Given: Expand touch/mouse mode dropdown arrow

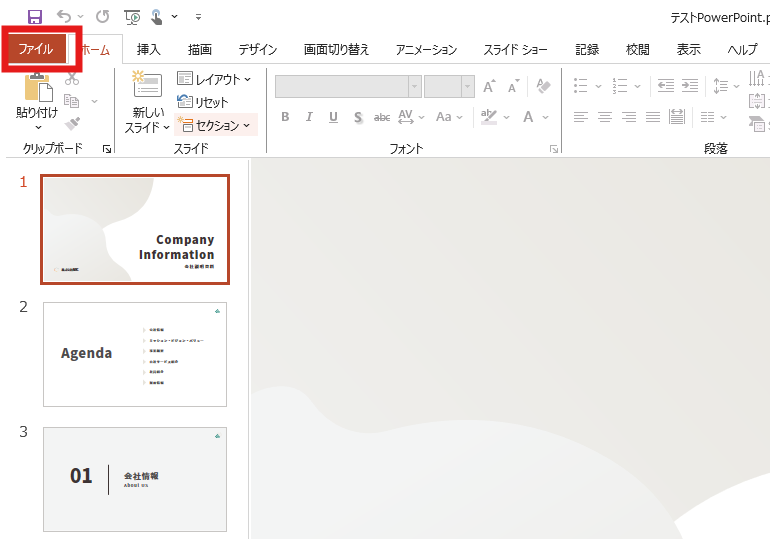Looking at the screenshot, I should coord(174,17).
